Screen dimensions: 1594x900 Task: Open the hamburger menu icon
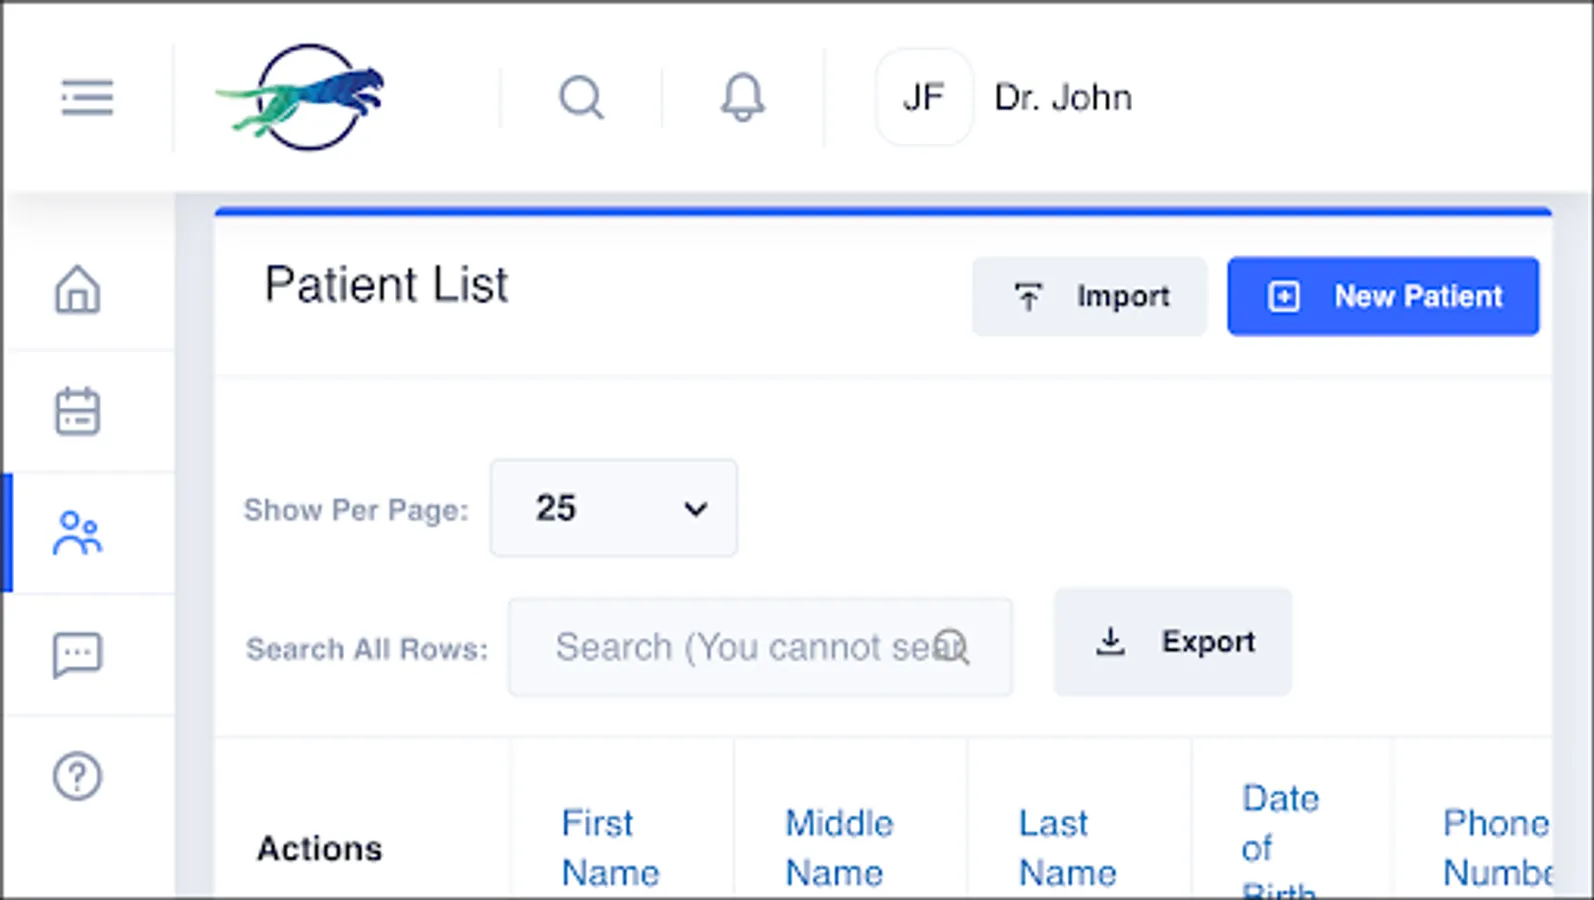coord(87,98)
